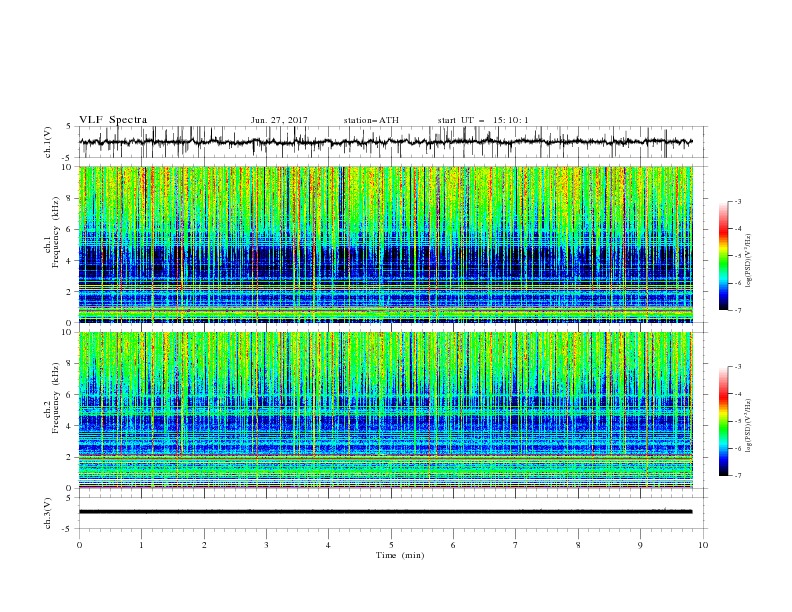
Task: Click the "Time (min)" axis label
Action: tap(400, 555)
